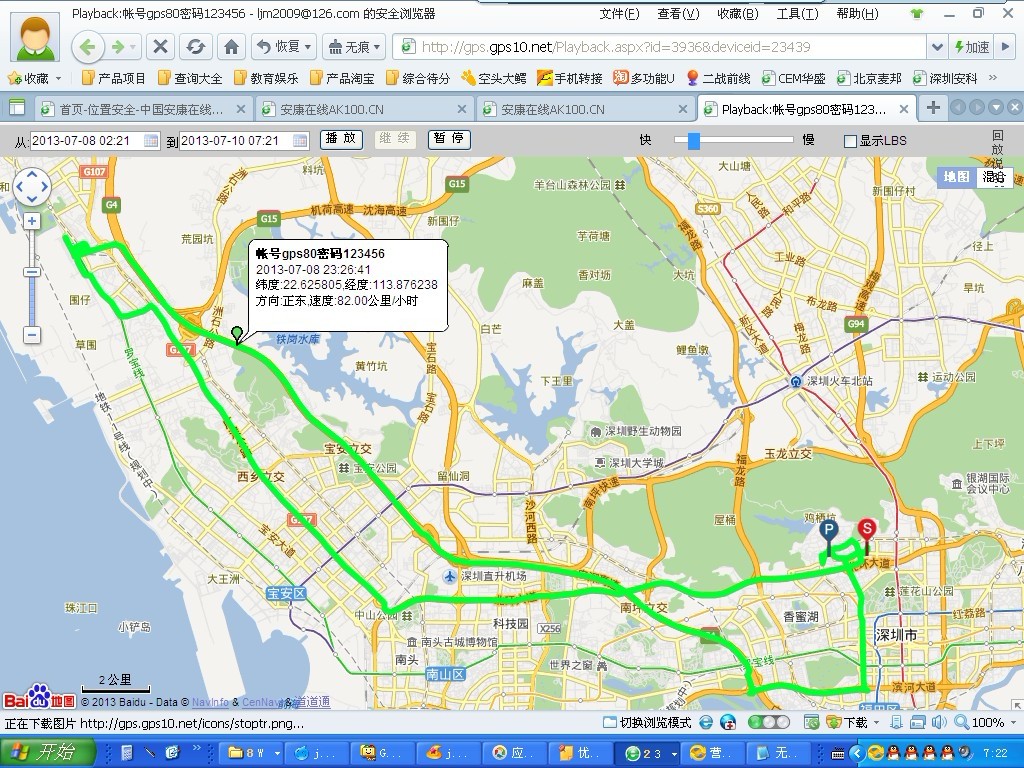The image size is (1024, 768).
Task: Show more bookmarks with the chevron
Action: click(993, 78)
